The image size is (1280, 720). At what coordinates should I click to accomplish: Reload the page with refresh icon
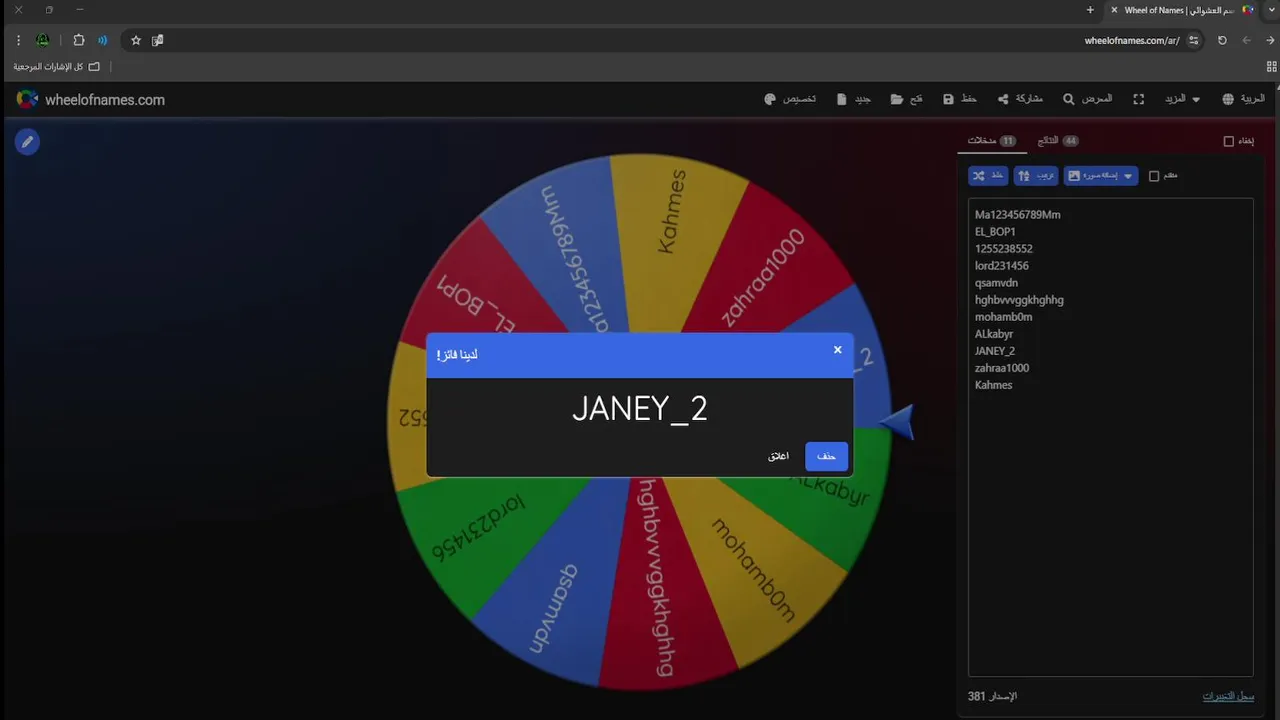1222,40
